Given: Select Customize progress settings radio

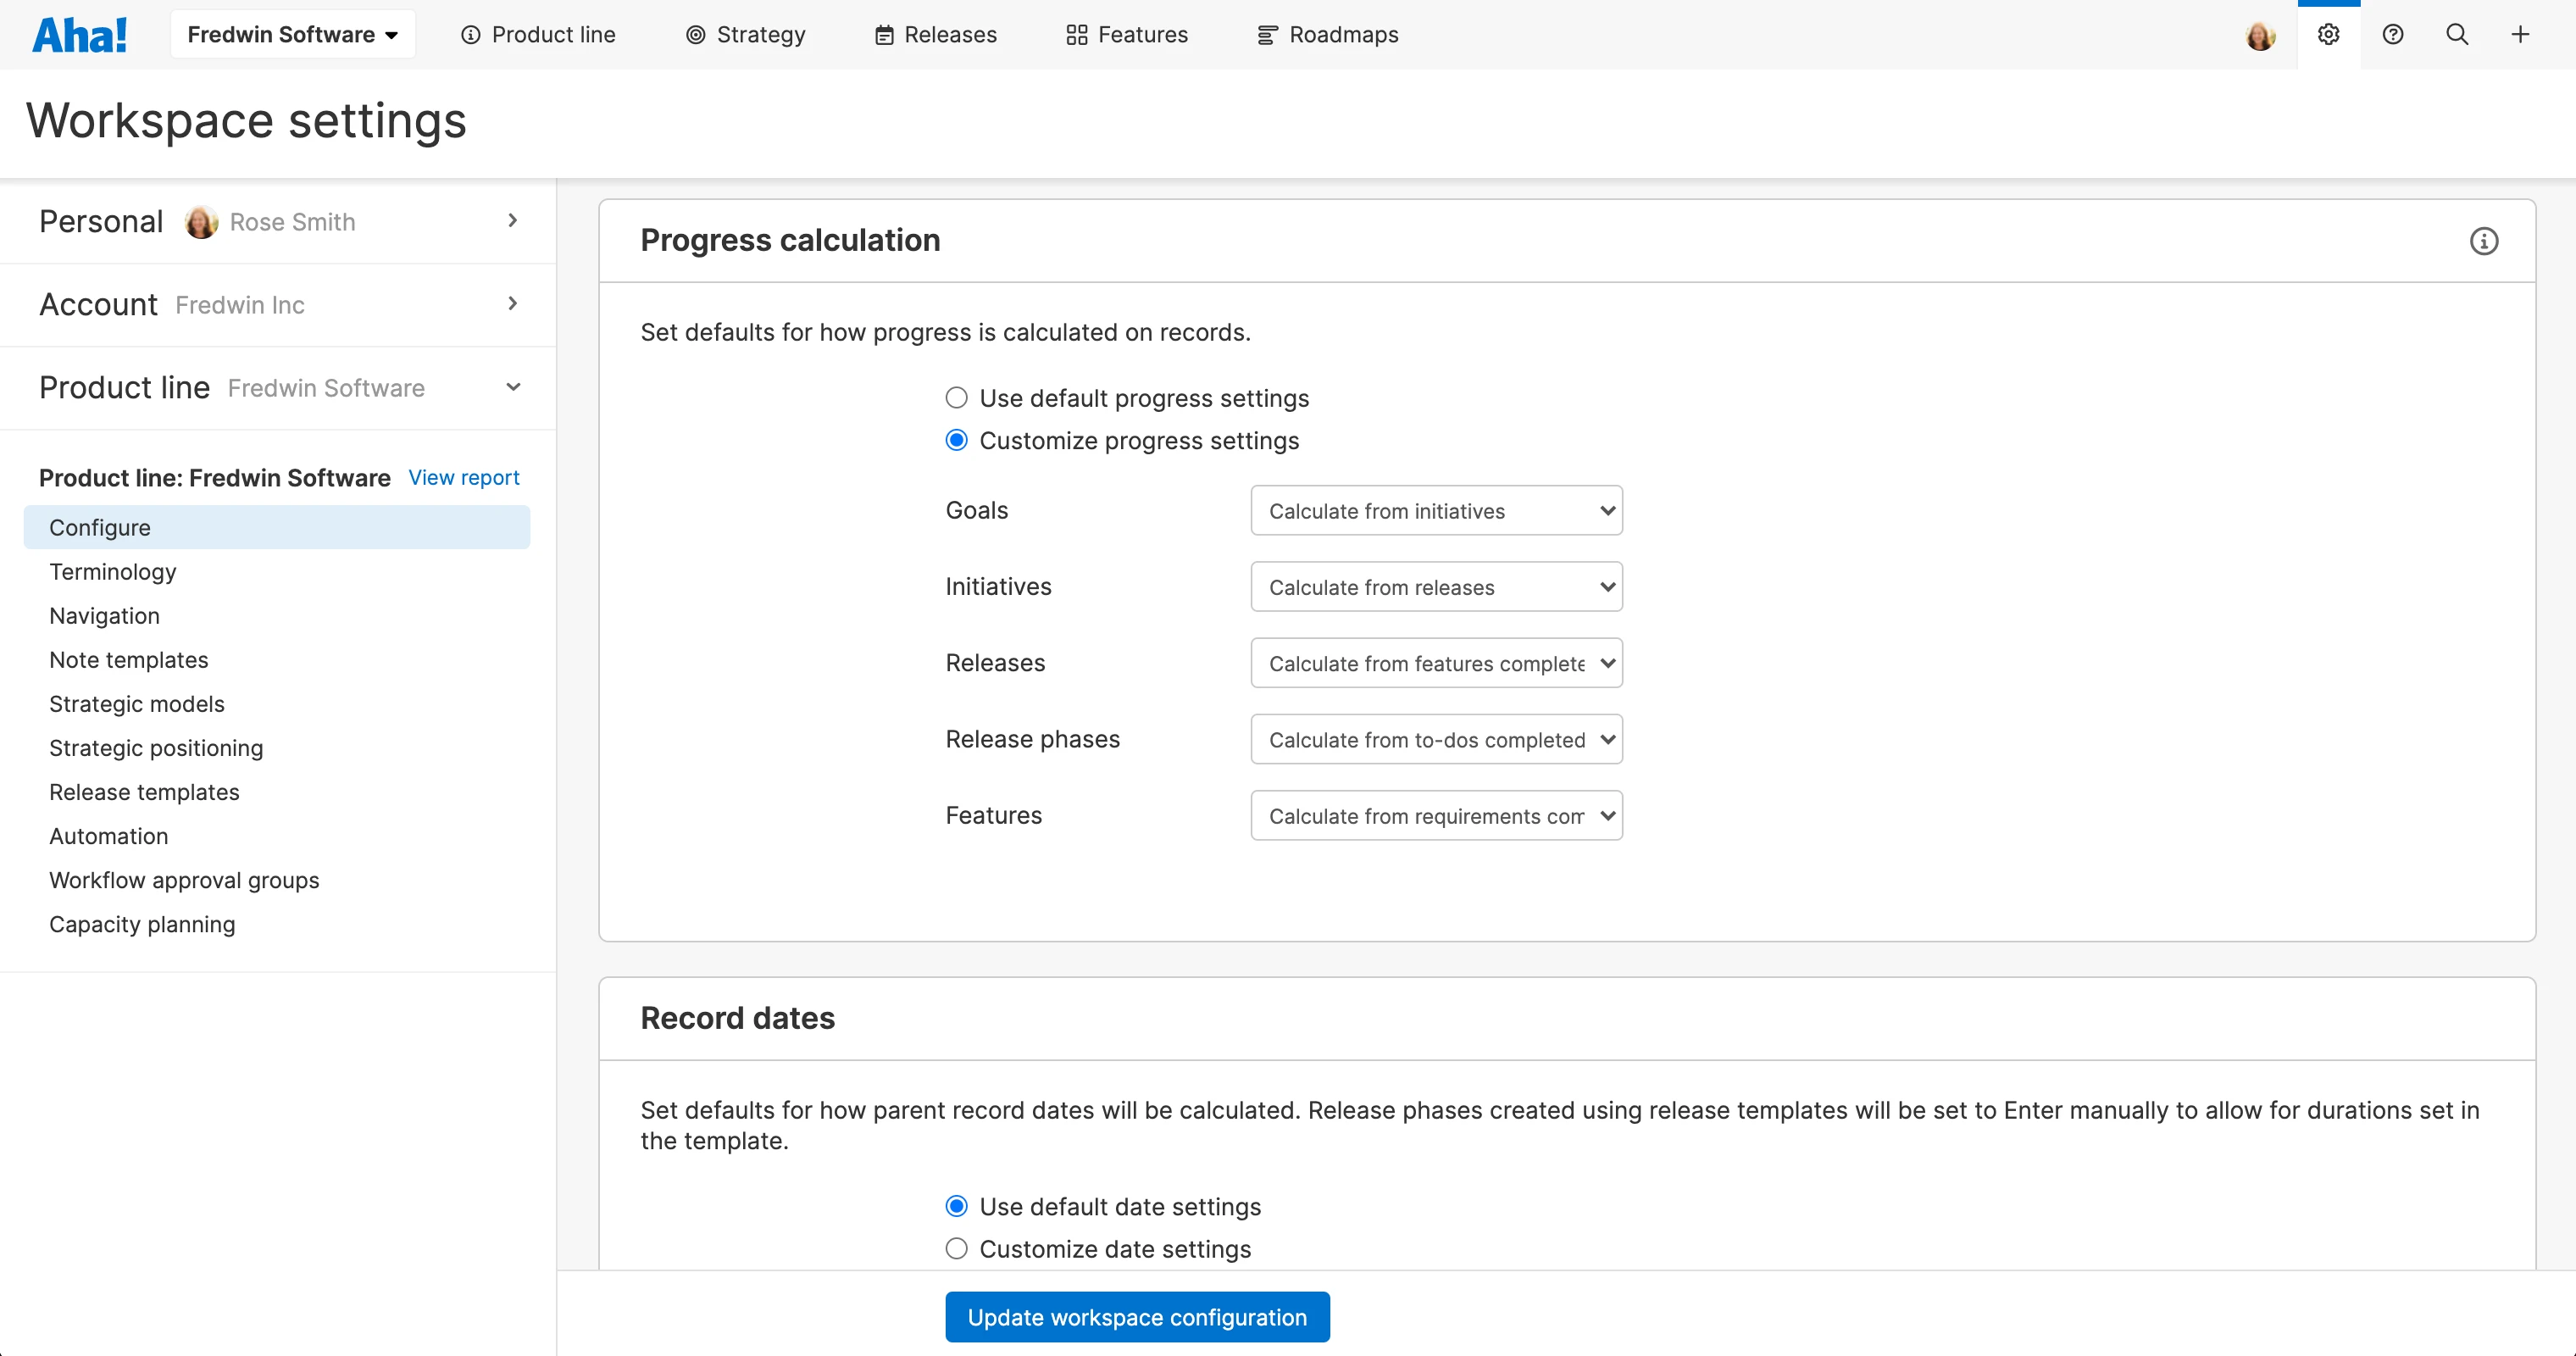Looking at the screenshot, I should 956,441.
